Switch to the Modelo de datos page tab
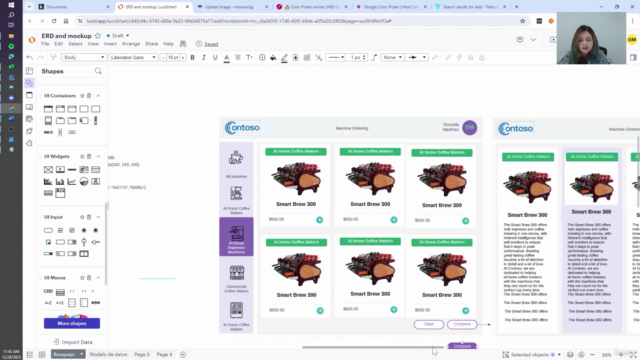640x360 pixels. coord(108,354)
